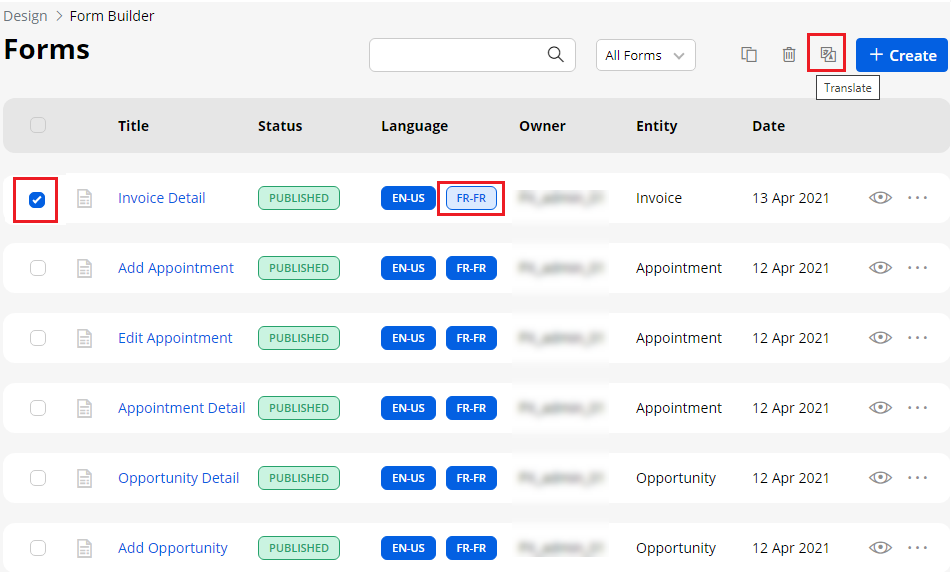Uncheck the Invoice Detail row checkbox
951x572 pixels.
pyautogui.click(x=37, y=199)
